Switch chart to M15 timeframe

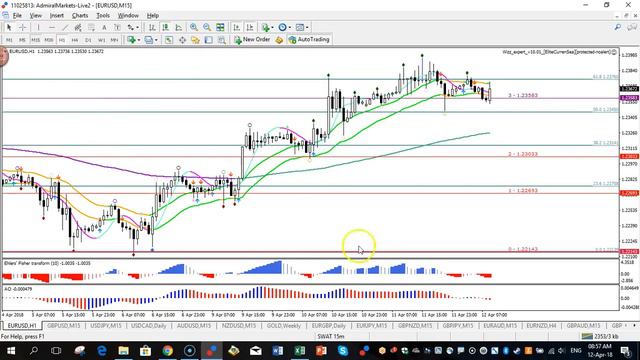pyautogui.click(x=36, y=40)
